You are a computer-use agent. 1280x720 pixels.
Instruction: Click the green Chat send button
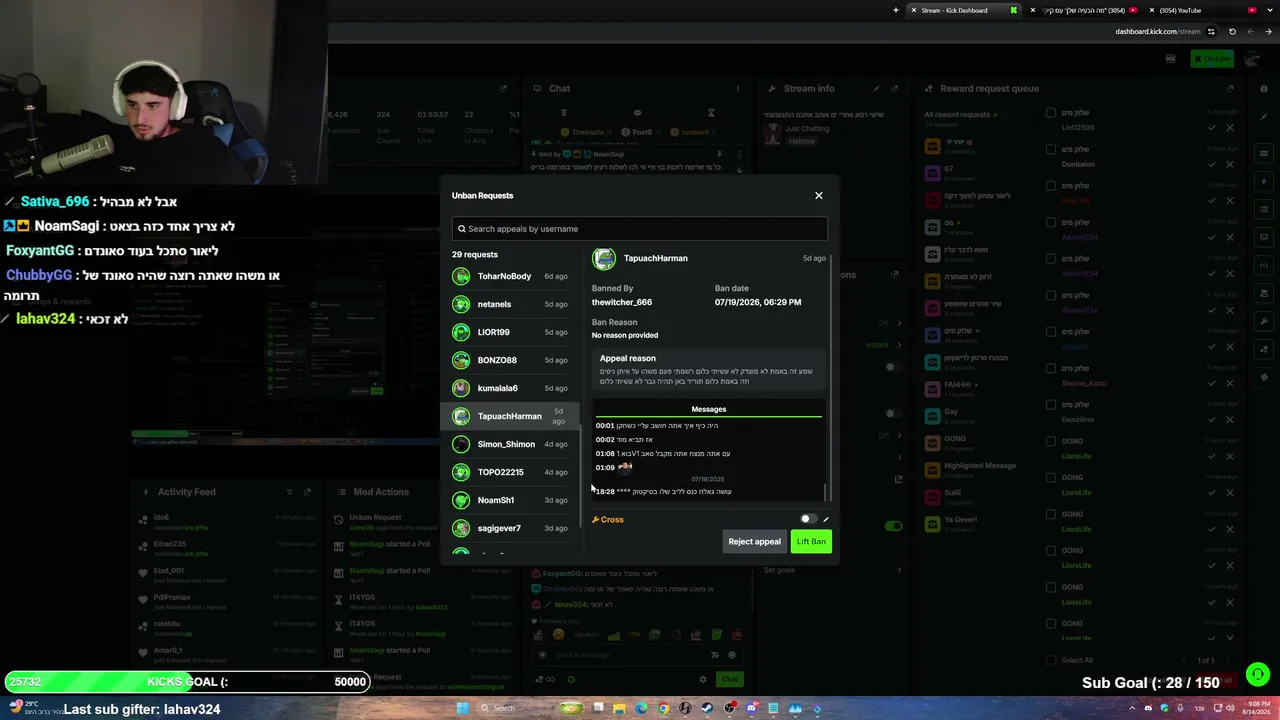pos(730,679)
